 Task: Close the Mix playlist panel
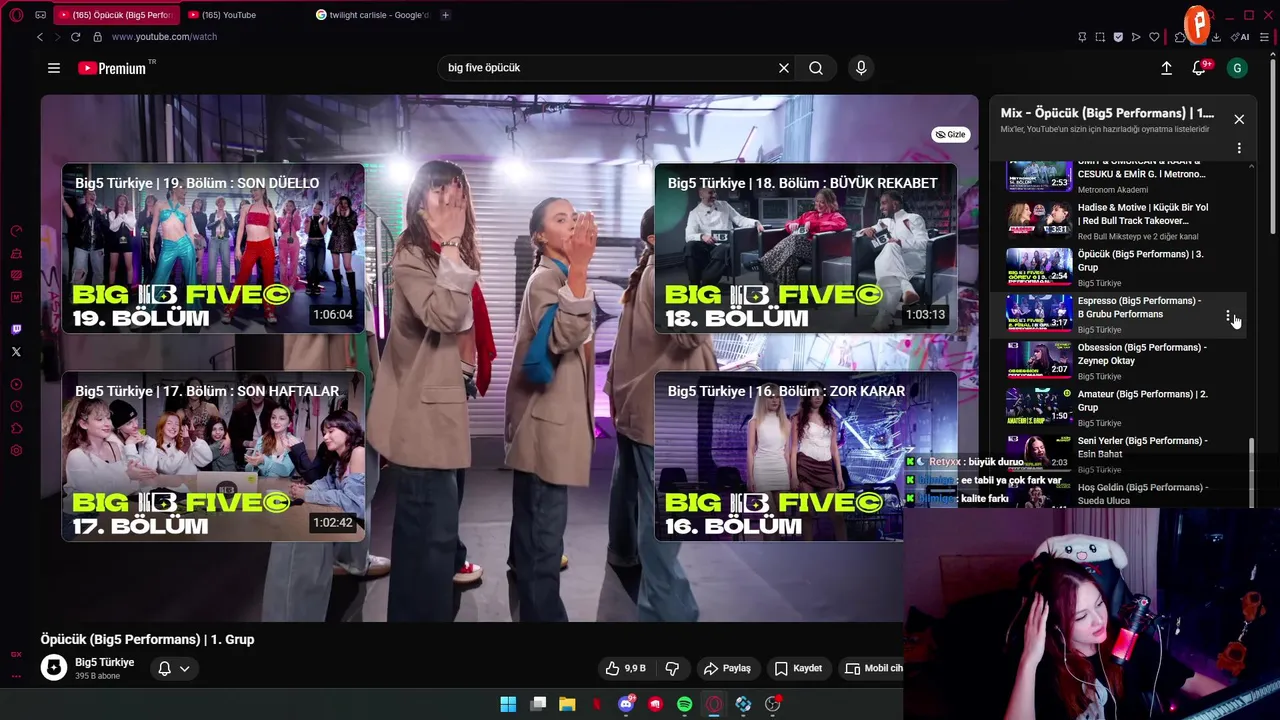(x=1239, y=119)
